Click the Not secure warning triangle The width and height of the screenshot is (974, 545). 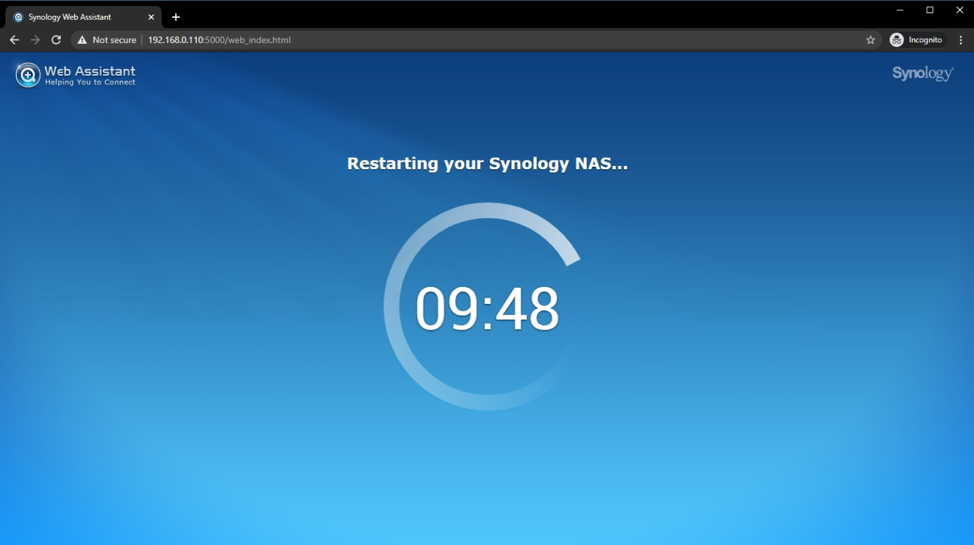[82, 40]
